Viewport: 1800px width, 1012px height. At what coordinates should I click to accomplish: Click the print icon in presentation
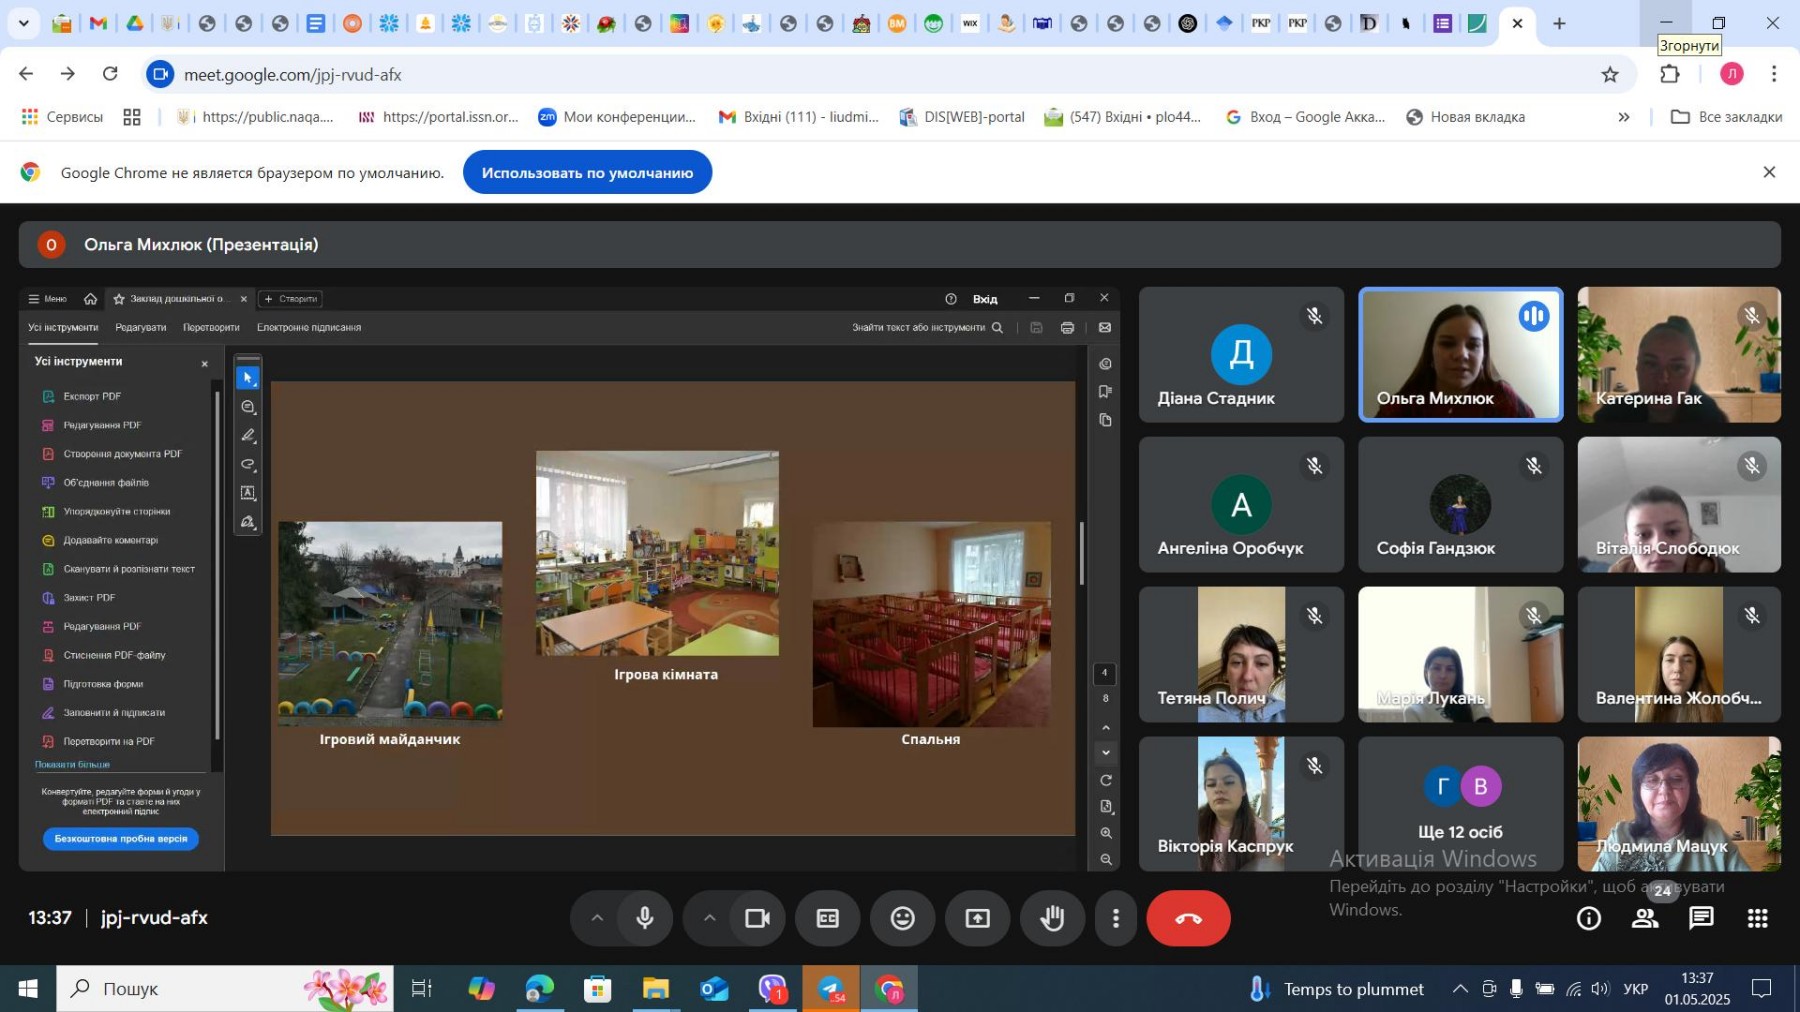coord(1067,327)
